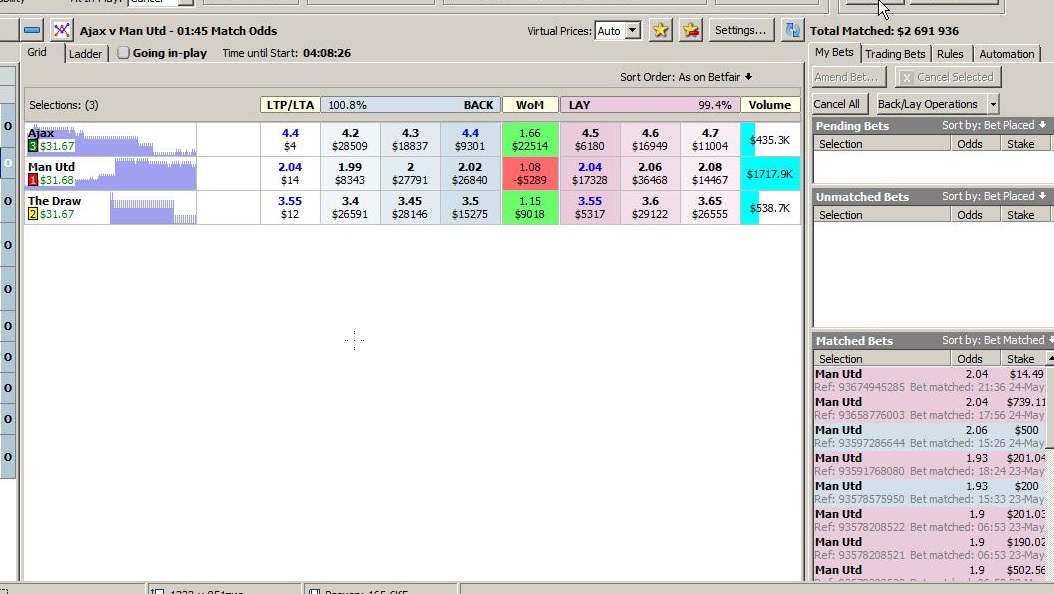The height and width of the screenshot is (594, 1054).
Task: Click the Ajax WoM 1.66 green cell
Action: 530,139
